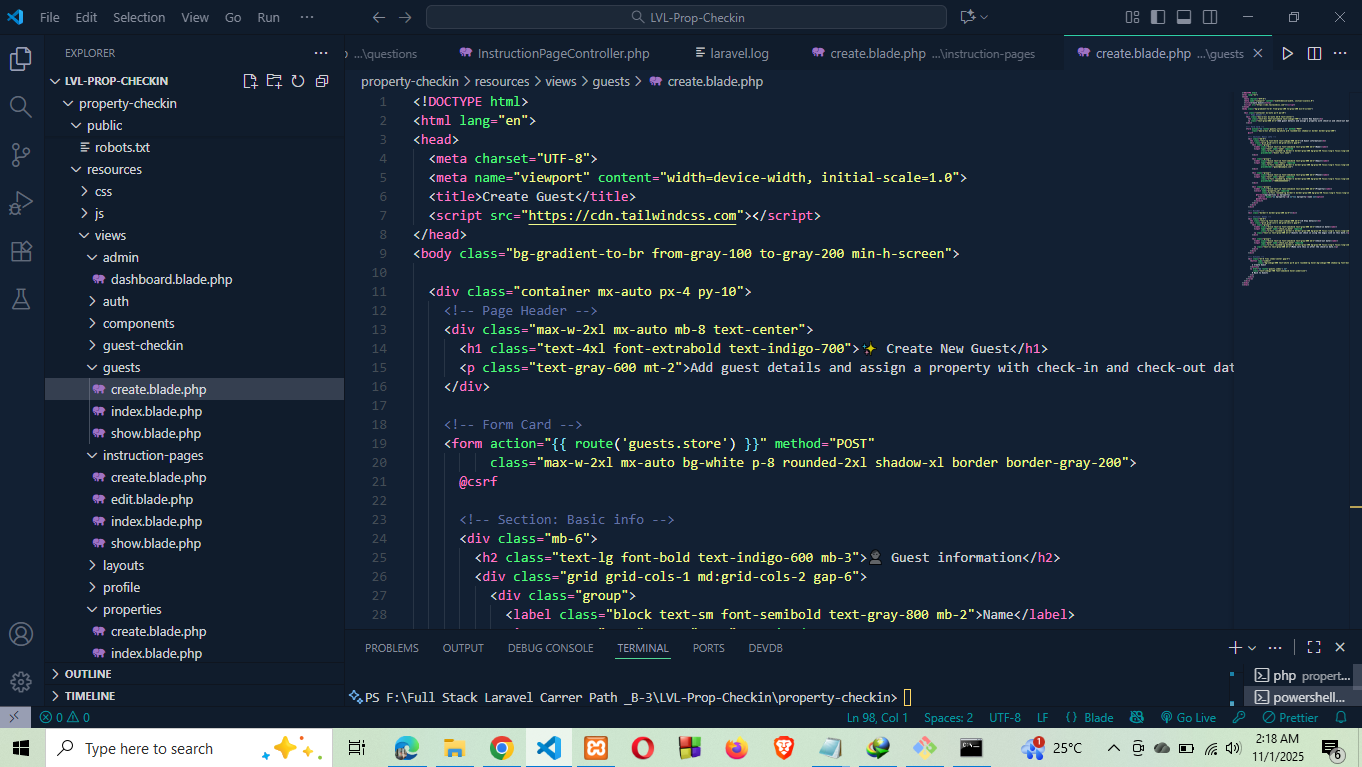Viewport: 1362px width, 767px height.
Task: Refresh the Explorer file tree
Action: click(x=298, y=81)
